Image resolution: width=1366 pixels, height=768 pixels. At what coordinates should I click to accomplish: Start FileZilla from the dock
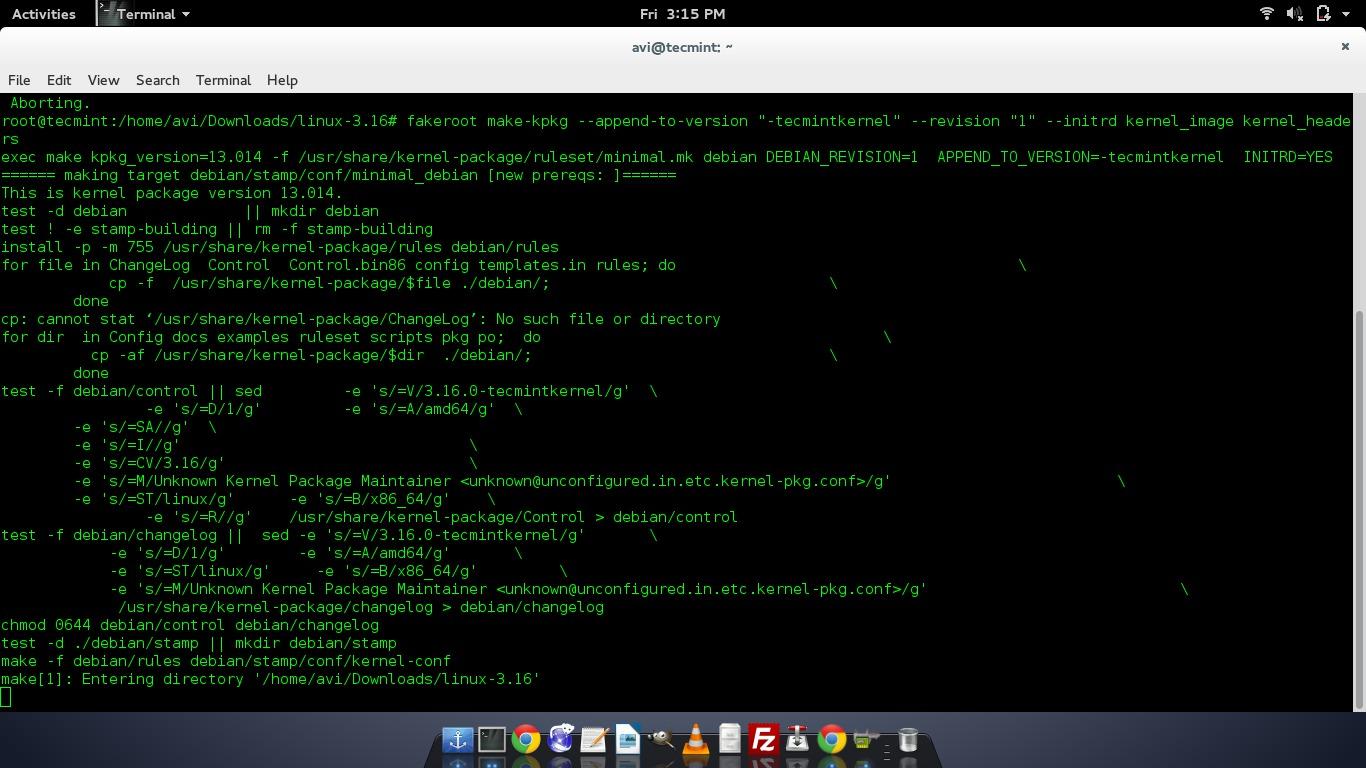pyautogui.click(x=763, y=740)
